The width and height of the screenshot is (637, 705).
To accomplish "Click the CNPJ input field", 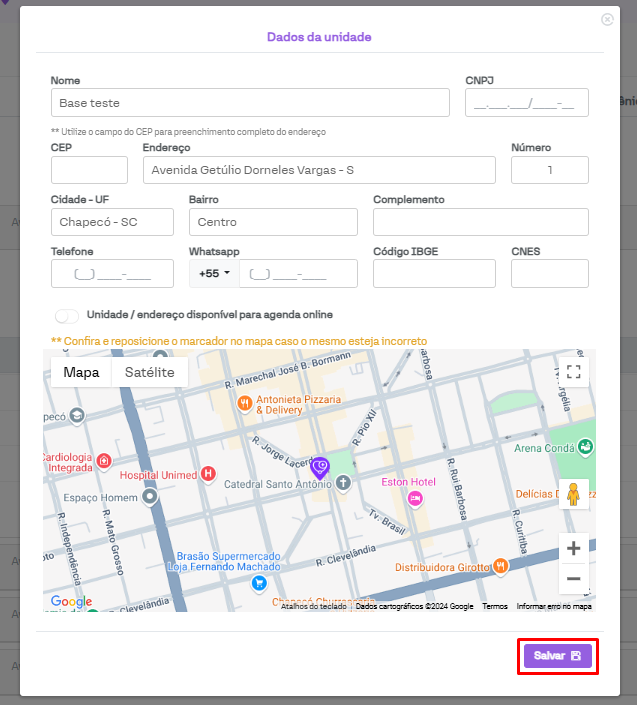I will click(526, 103).
